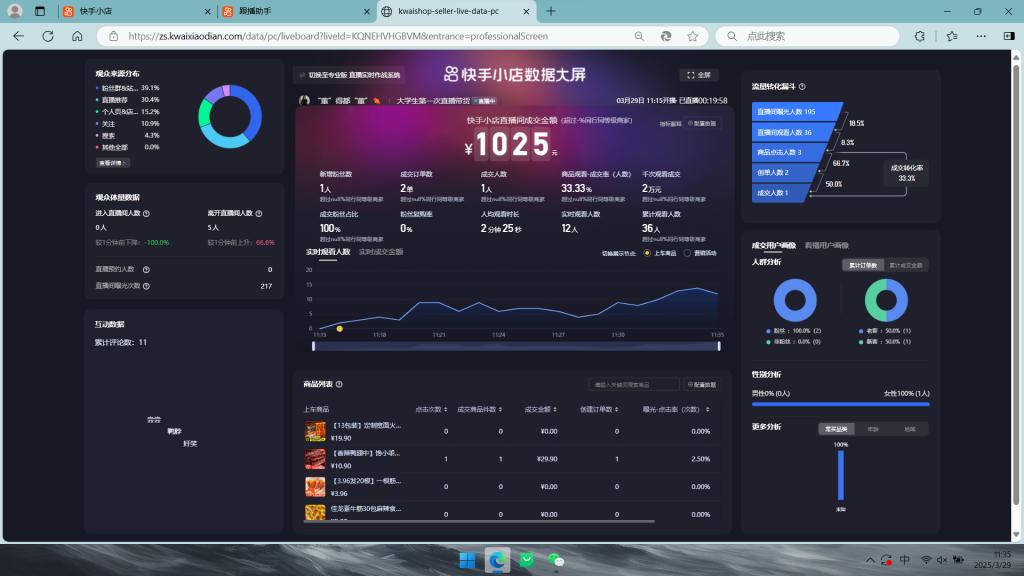Sort product list by 点击次数 column
Image resolution: width=1024 pixels, height=576 pixels.
[432, 409]
